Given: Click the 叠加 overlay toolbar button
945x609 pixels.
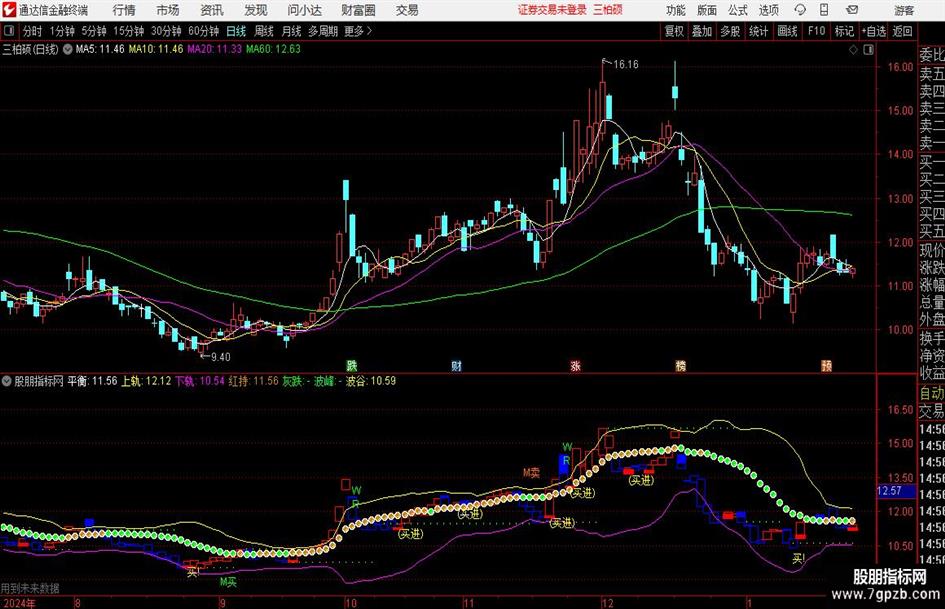Looking at the screenshot, I should click(702, 31).
